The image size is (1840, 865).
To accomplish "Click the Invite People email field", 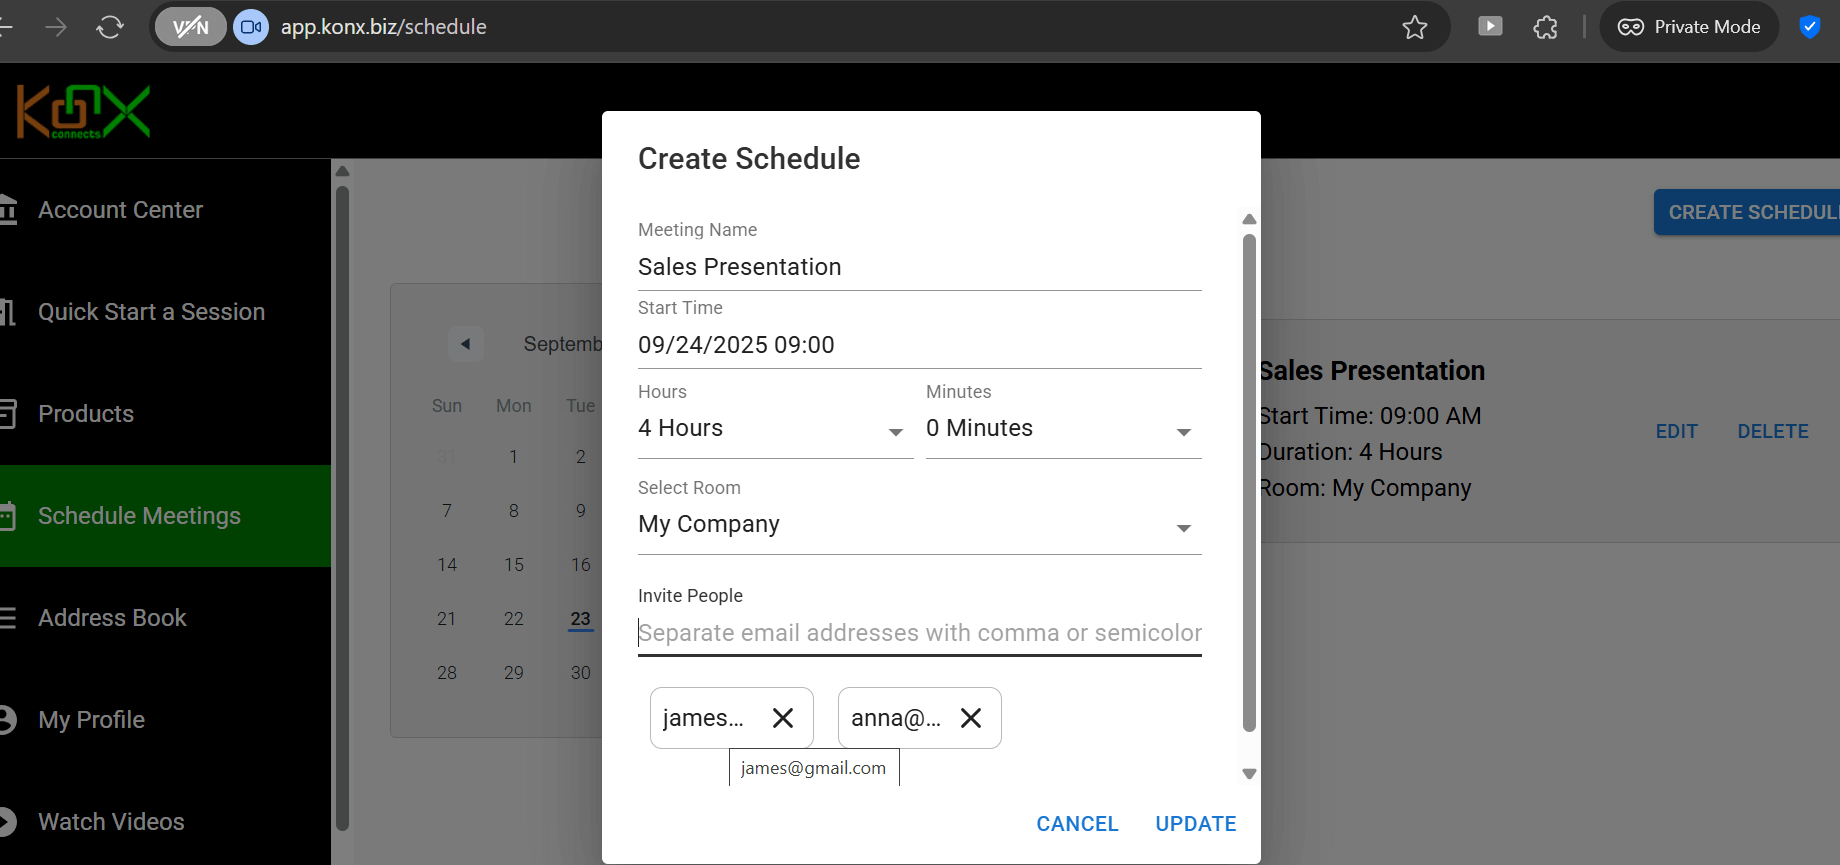I will tap(919, 633).
